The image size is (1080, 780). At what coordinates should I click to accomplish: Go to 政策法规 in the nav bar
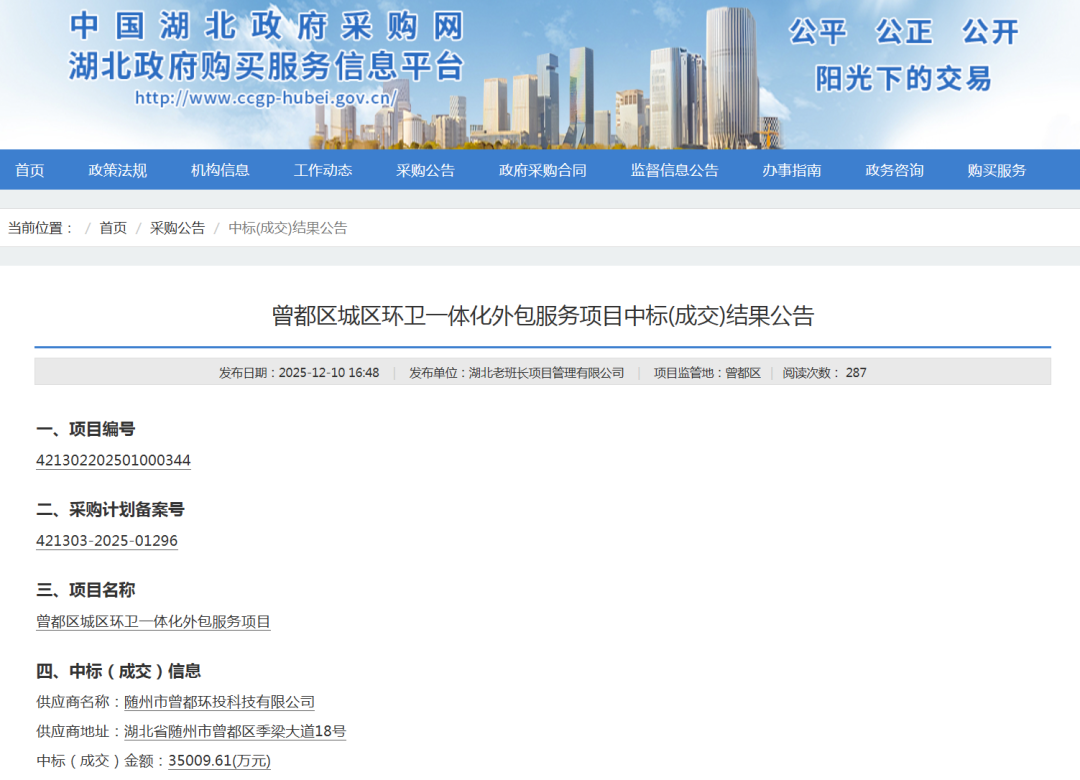click(118, 170)
